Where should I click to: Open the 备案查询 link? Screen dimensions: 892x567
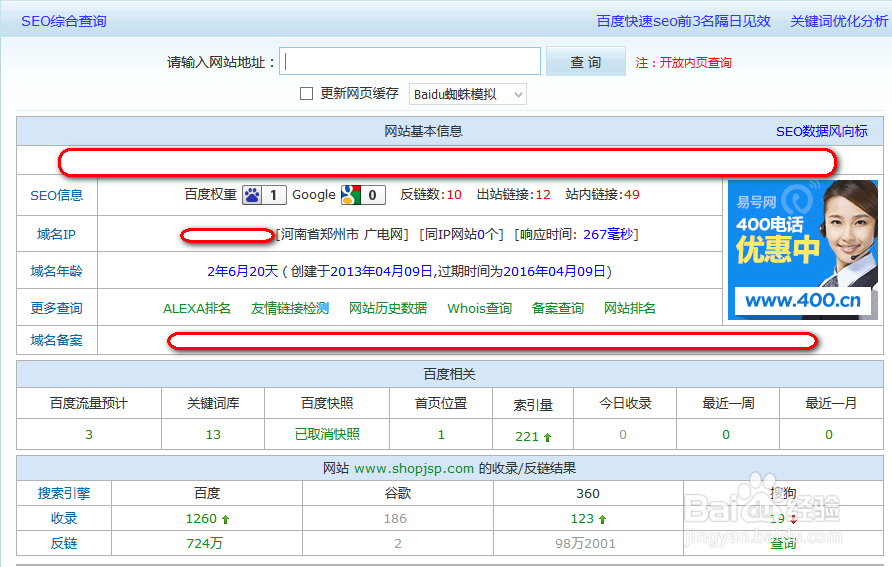[x=558, y=308]
